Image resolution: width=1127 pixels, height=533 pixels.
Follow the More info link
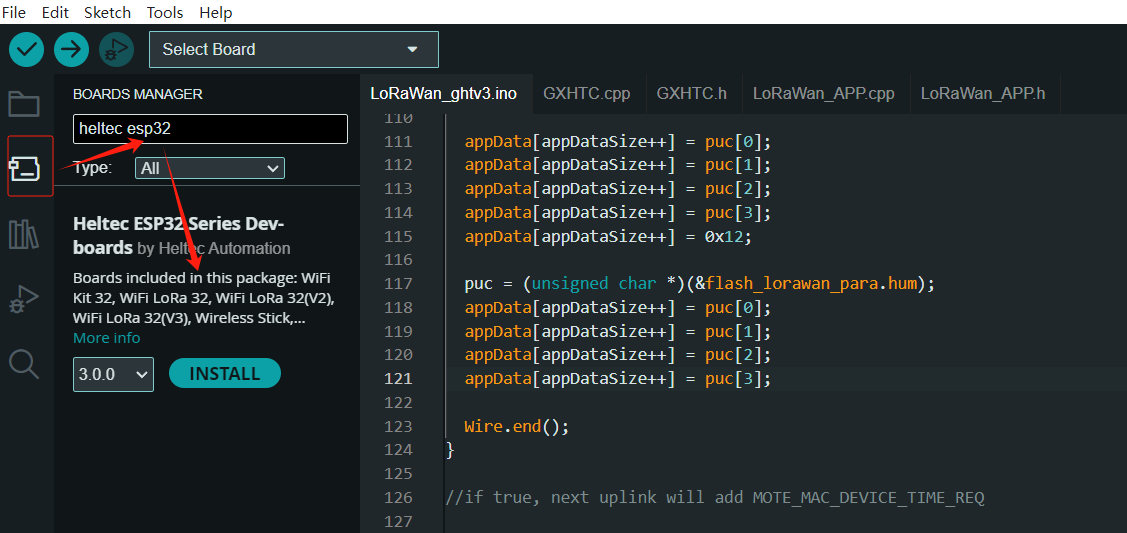click(107, 338)
